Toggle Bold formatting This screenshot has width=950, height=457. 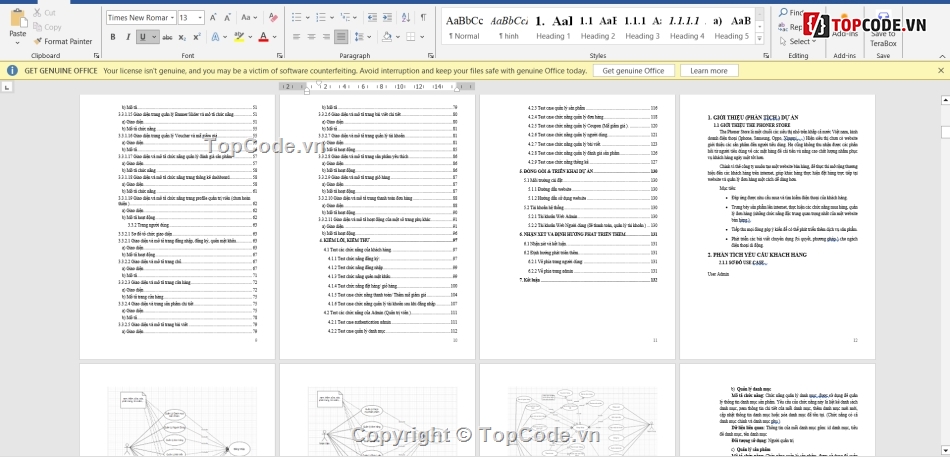pos(112,37)
